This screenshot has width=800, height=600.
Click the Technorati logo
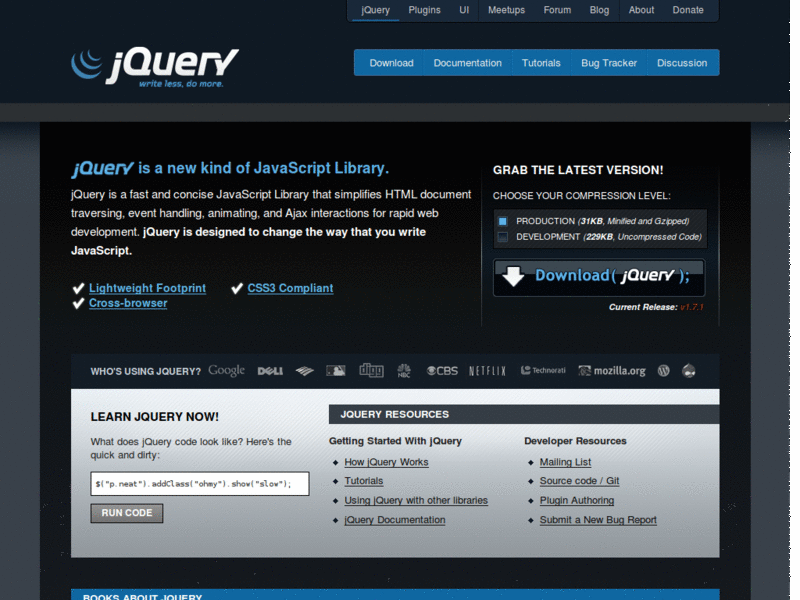pos(543,370)
